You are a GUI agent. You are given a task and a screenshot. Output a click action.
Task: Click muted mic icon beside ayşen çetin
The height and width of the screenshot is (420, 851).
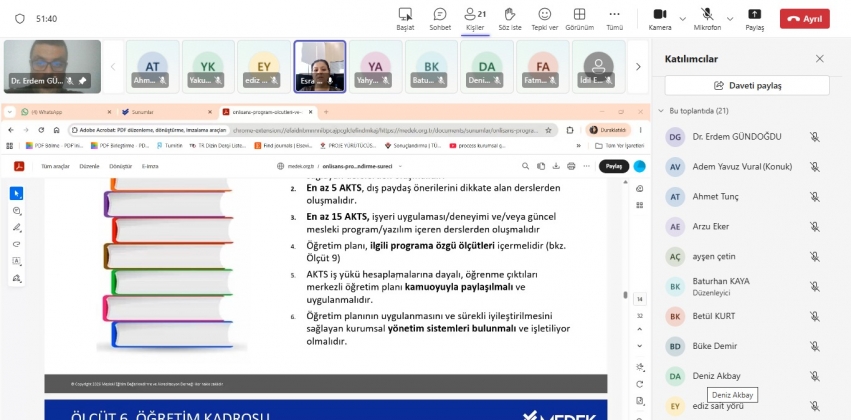(x=814, y=256)
